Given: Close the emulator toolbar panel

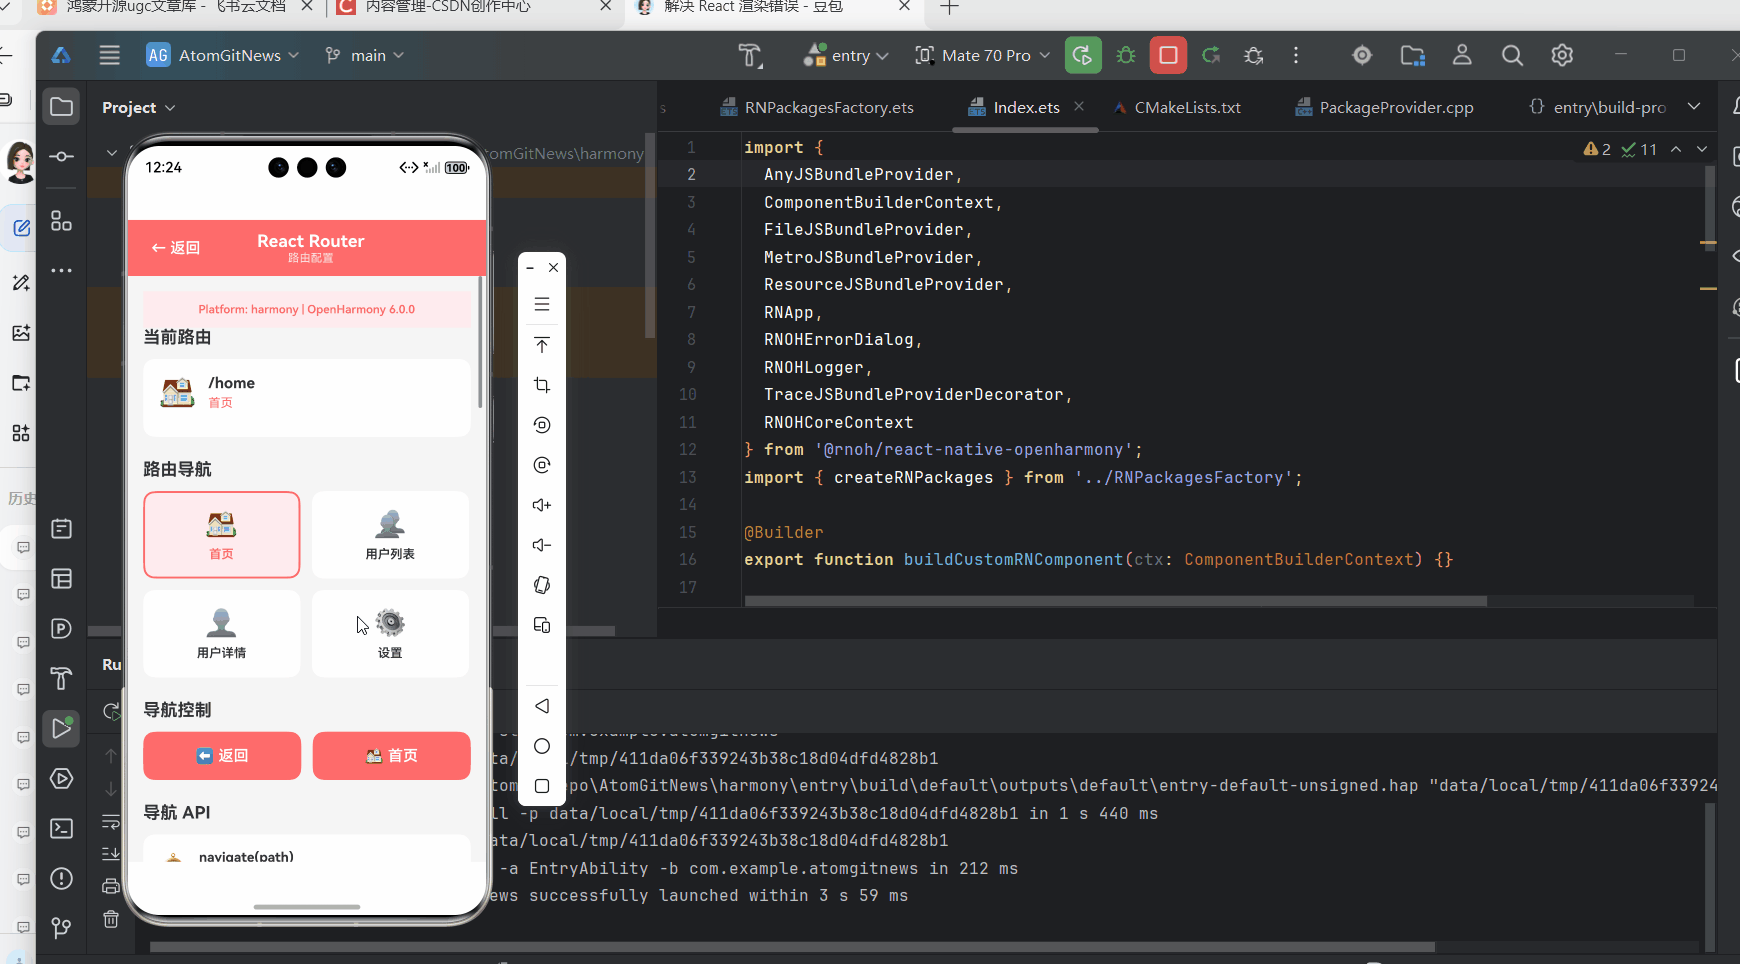Looking at the screenshot, I should click(x=553, y=267).
